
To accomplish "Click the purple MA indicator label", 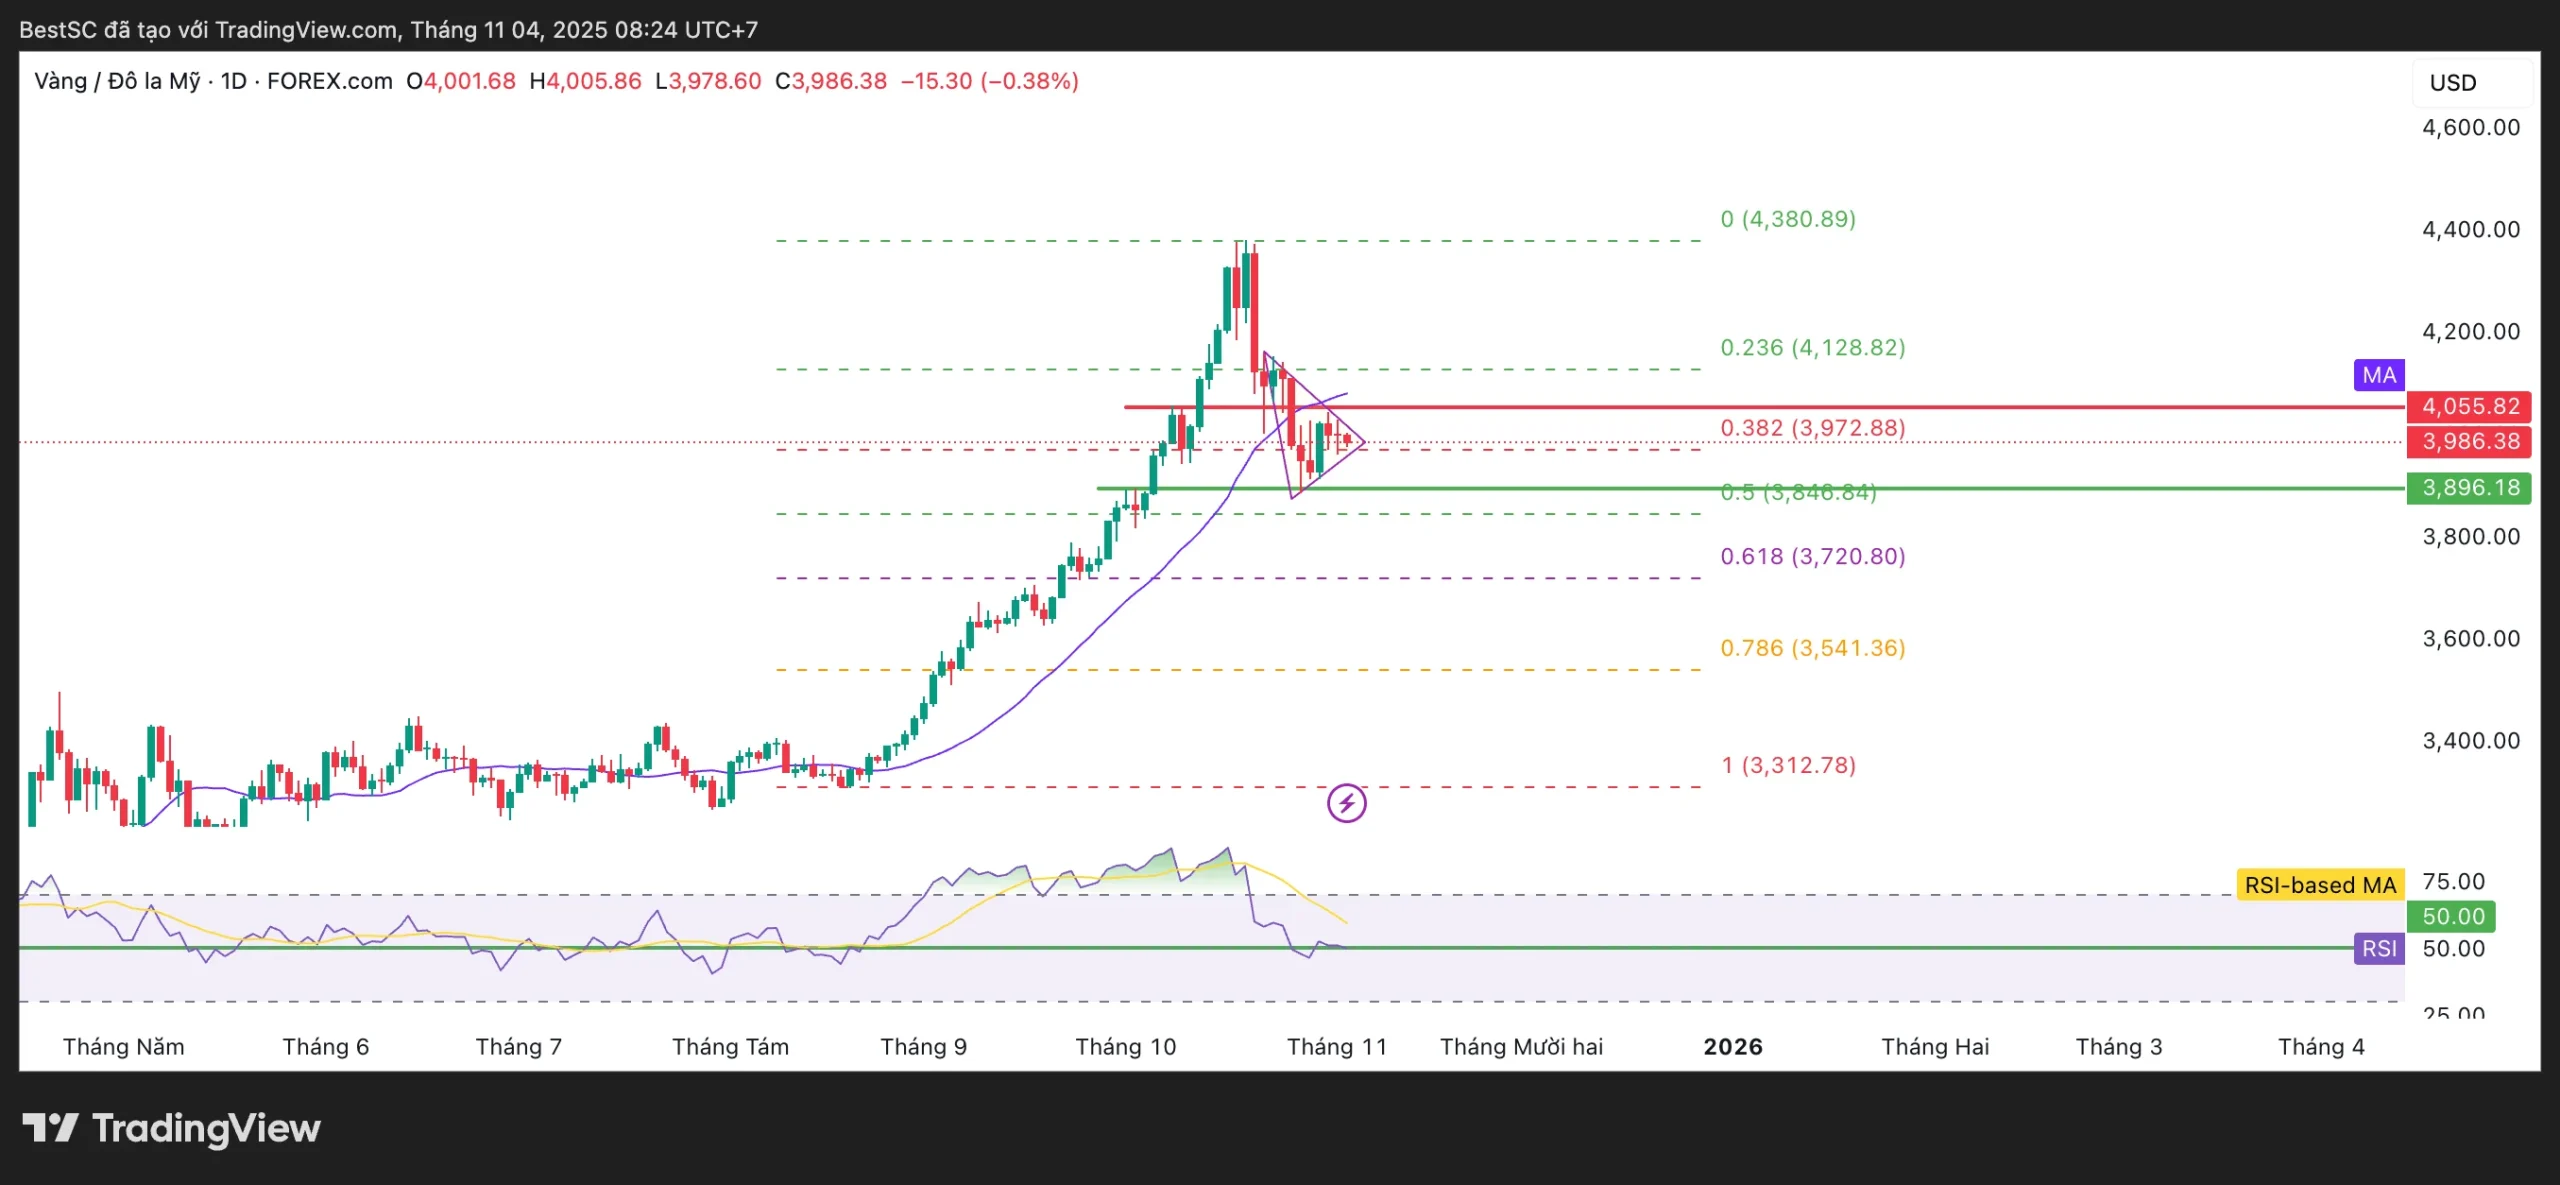I will click(x=2378, y=375).
